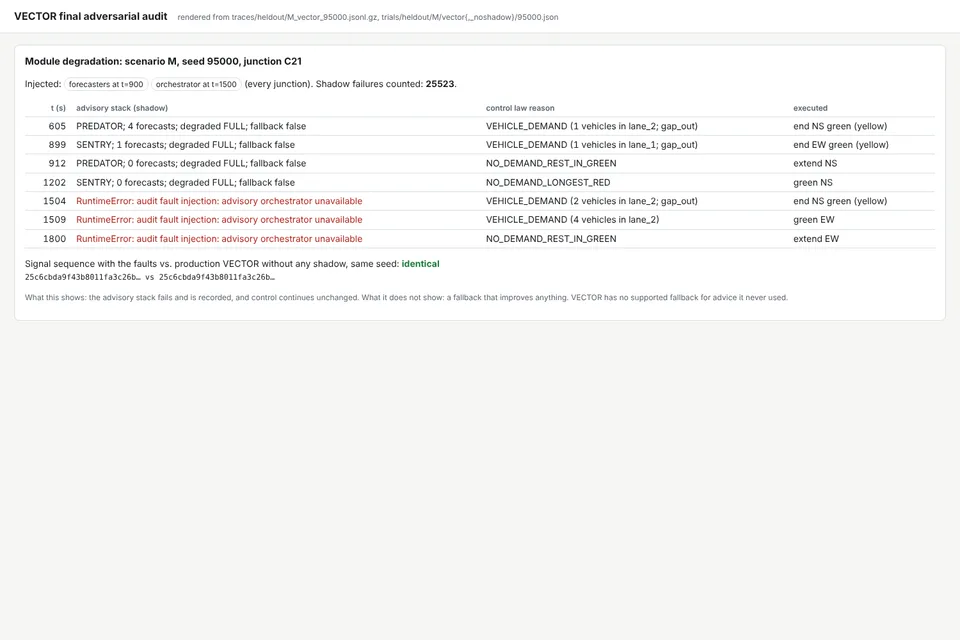Select the time cell "1202"

click(54, 183)
